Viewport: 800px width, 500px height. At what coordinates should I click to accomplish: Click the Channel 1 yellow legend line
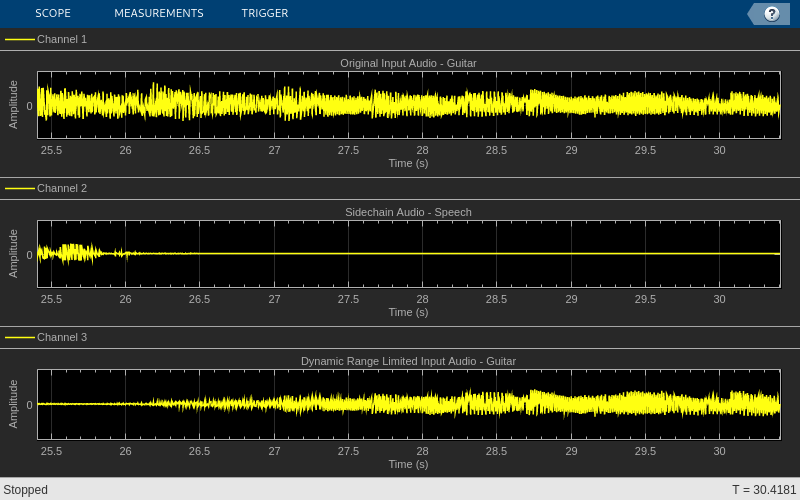point(20,39)
